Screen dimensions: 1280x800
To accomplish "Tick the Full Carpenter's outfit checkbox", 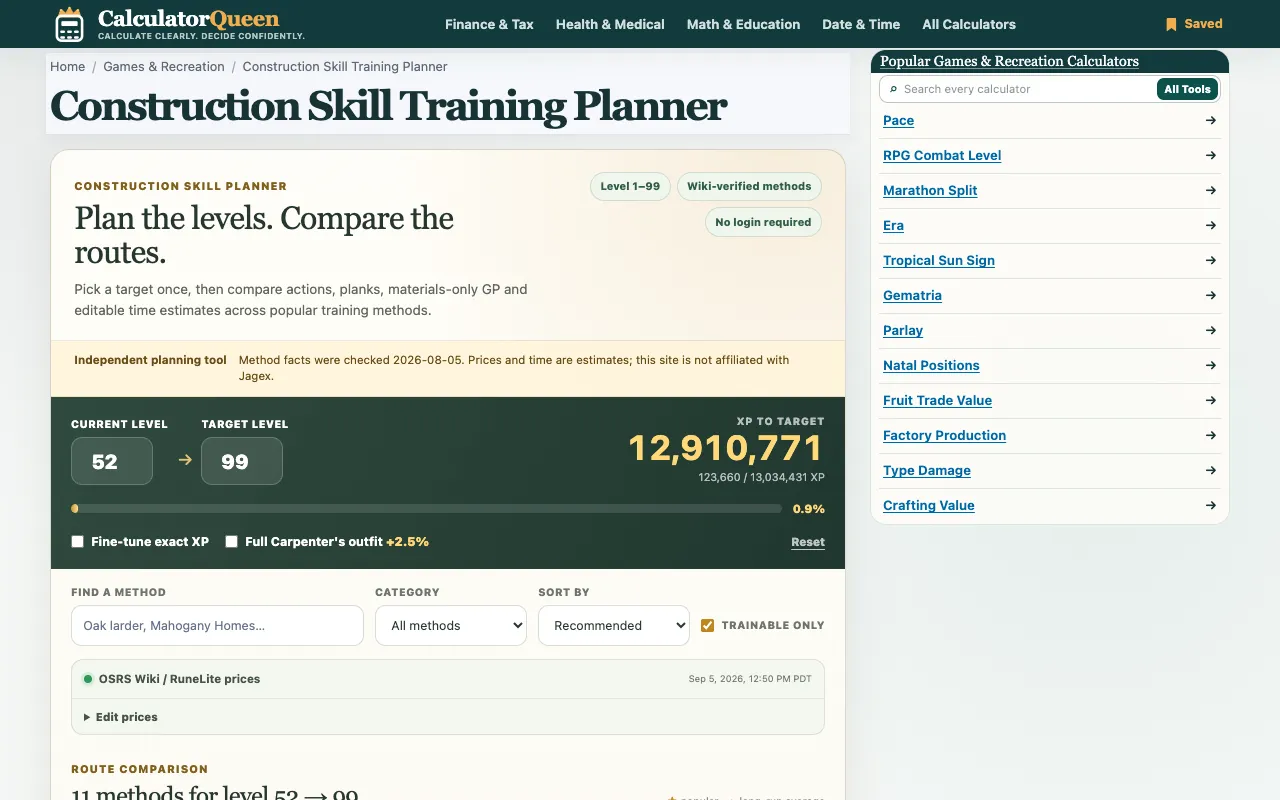I will click(x=231, y=542).
